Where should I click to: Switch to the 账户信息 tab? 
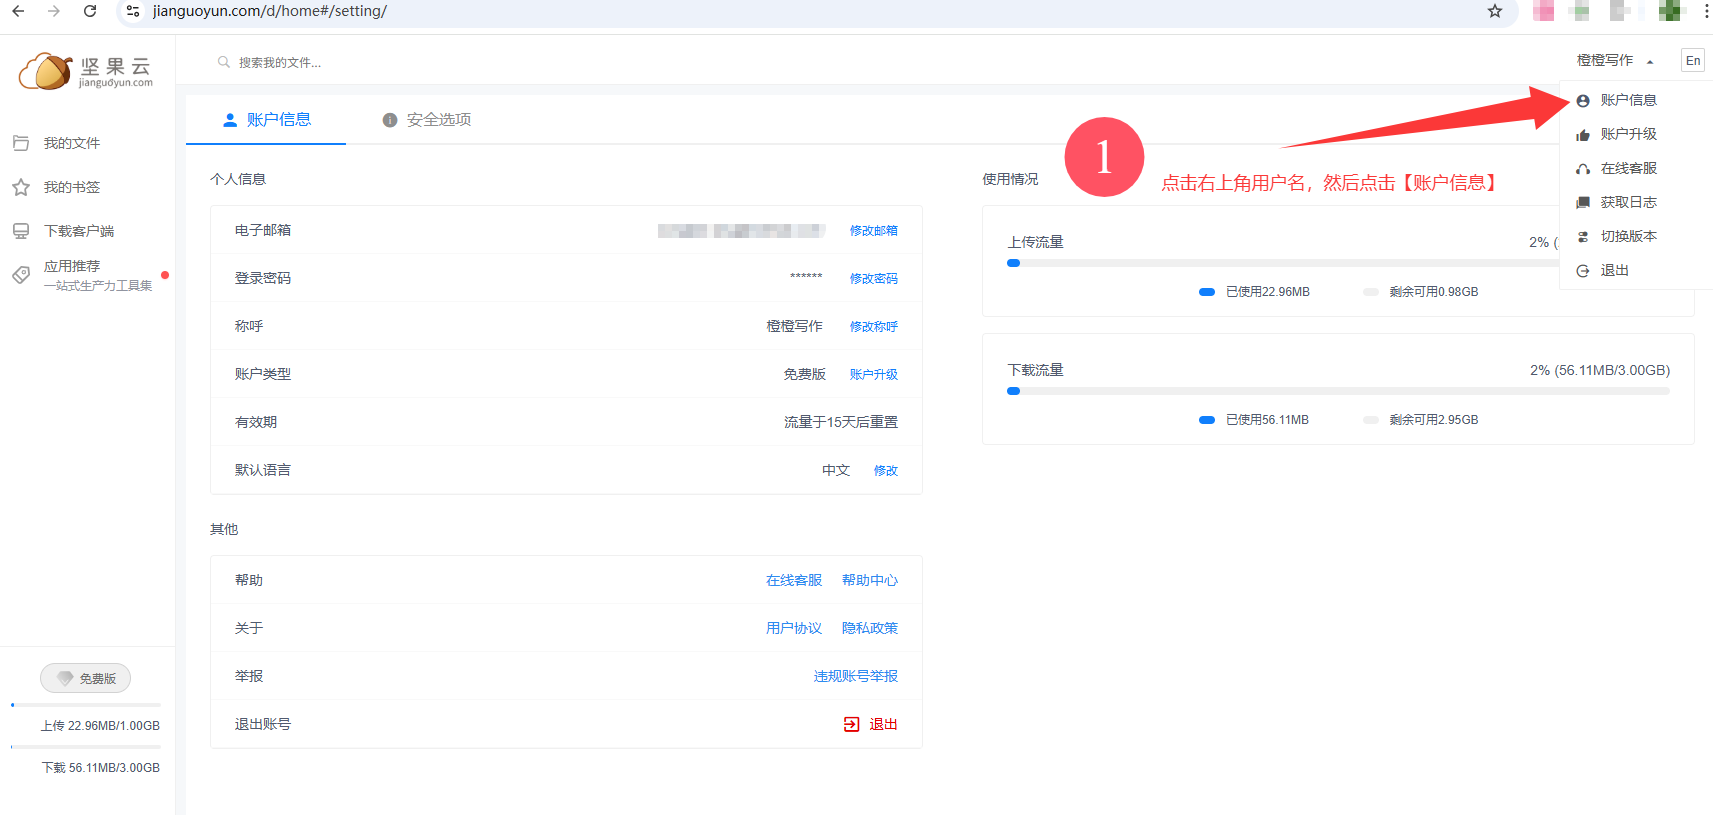pos(266,119)
